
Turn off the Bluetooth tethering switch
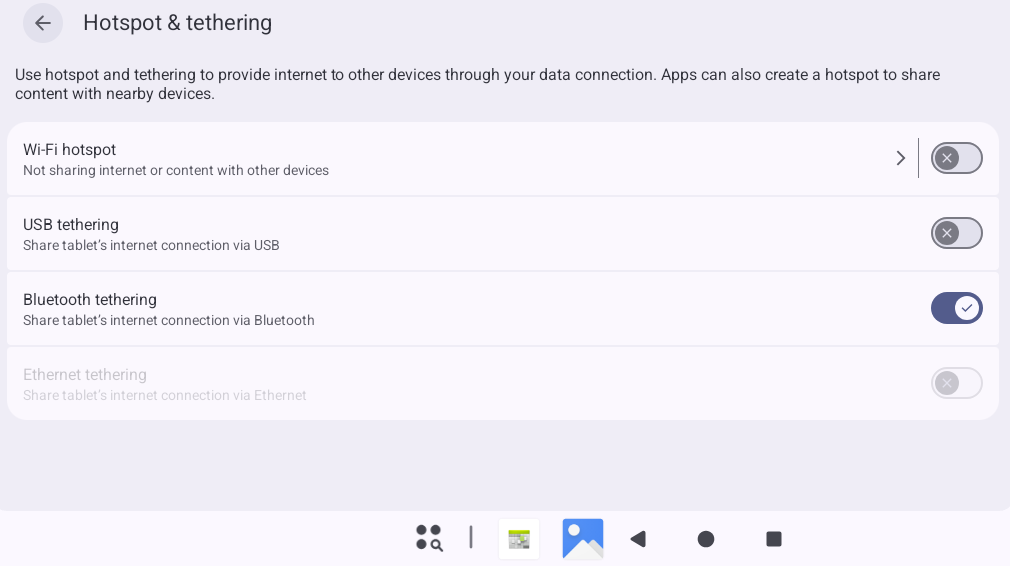pos(956,308)
